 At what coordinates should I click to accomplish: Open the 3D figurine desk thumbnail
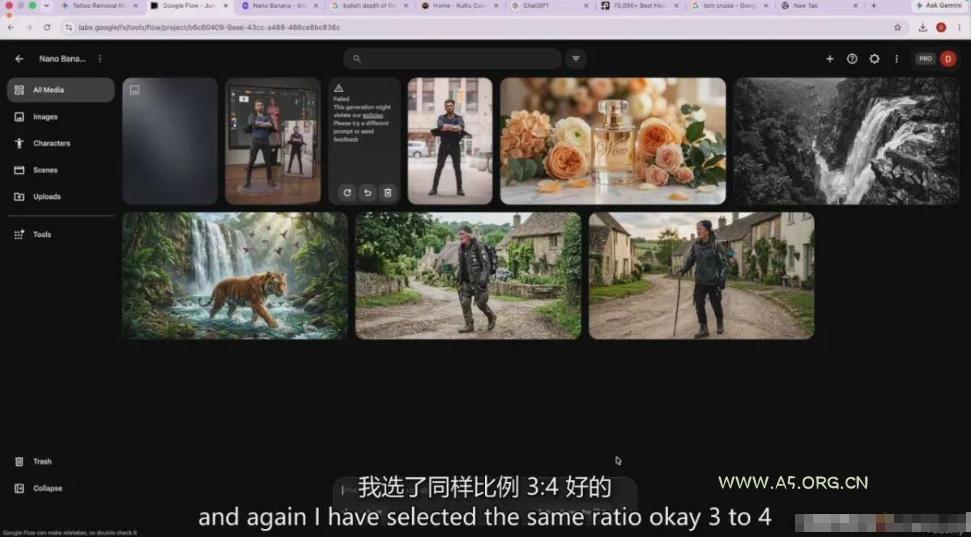(x=273, y=141)
